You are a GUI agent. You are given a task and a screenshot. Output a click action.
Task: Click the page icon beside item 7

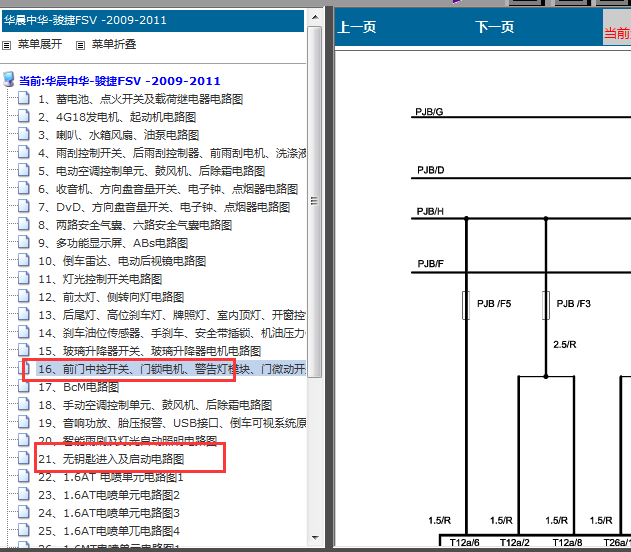point(24,206)
